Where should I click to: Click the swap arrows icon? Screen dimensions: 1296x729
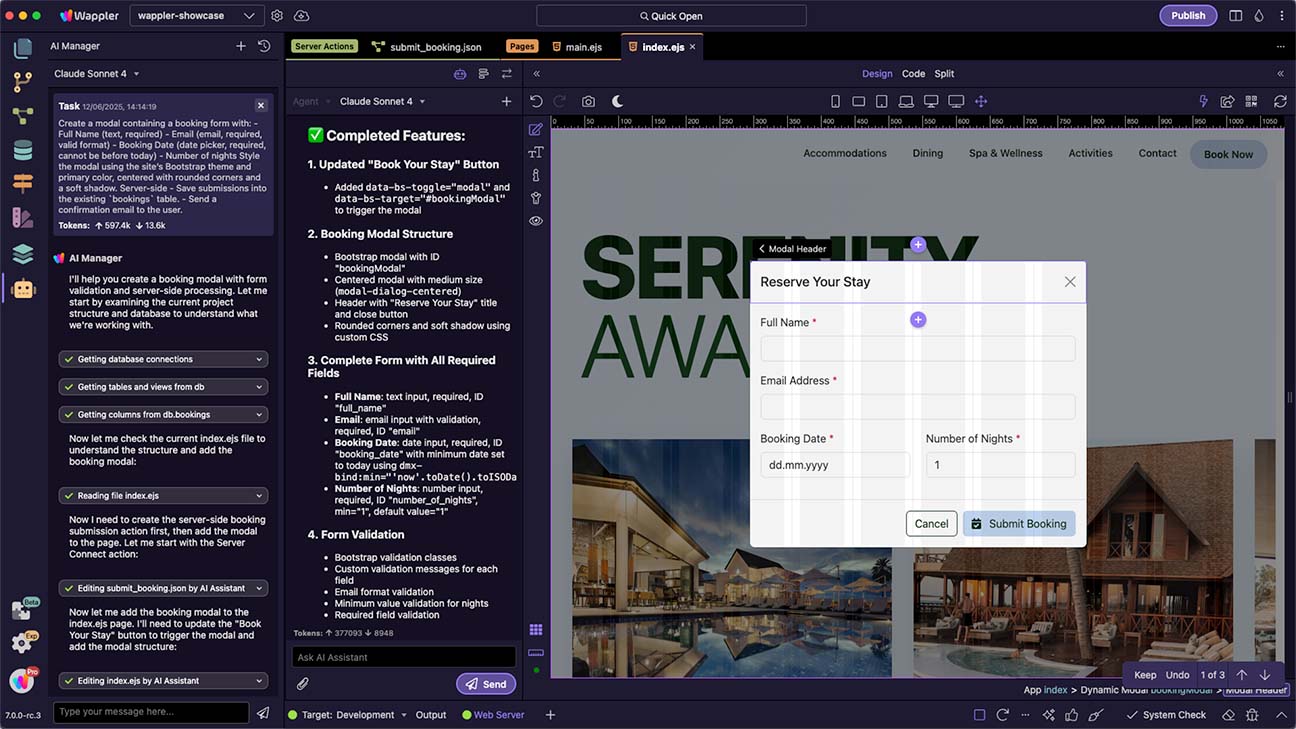507,74
